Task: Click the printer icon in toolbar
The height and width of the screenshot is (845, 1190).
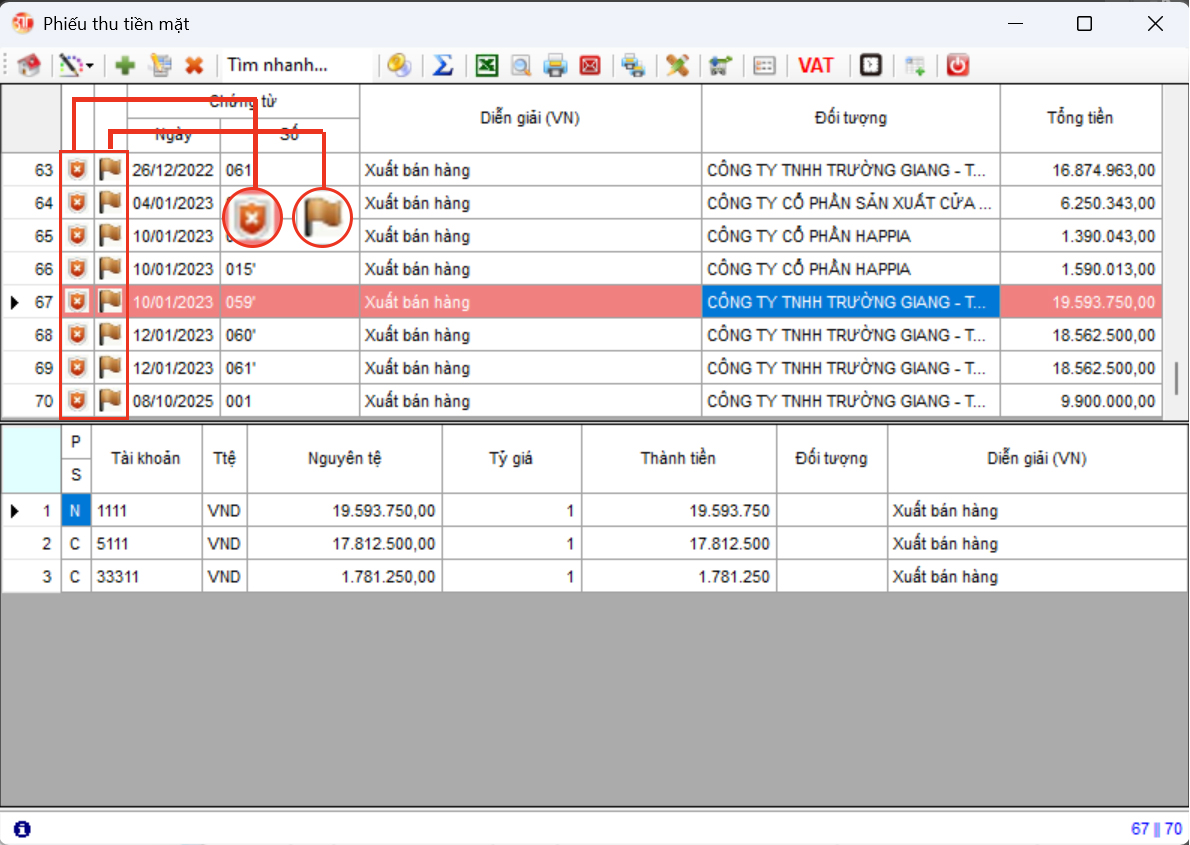Action: (555, 66)
